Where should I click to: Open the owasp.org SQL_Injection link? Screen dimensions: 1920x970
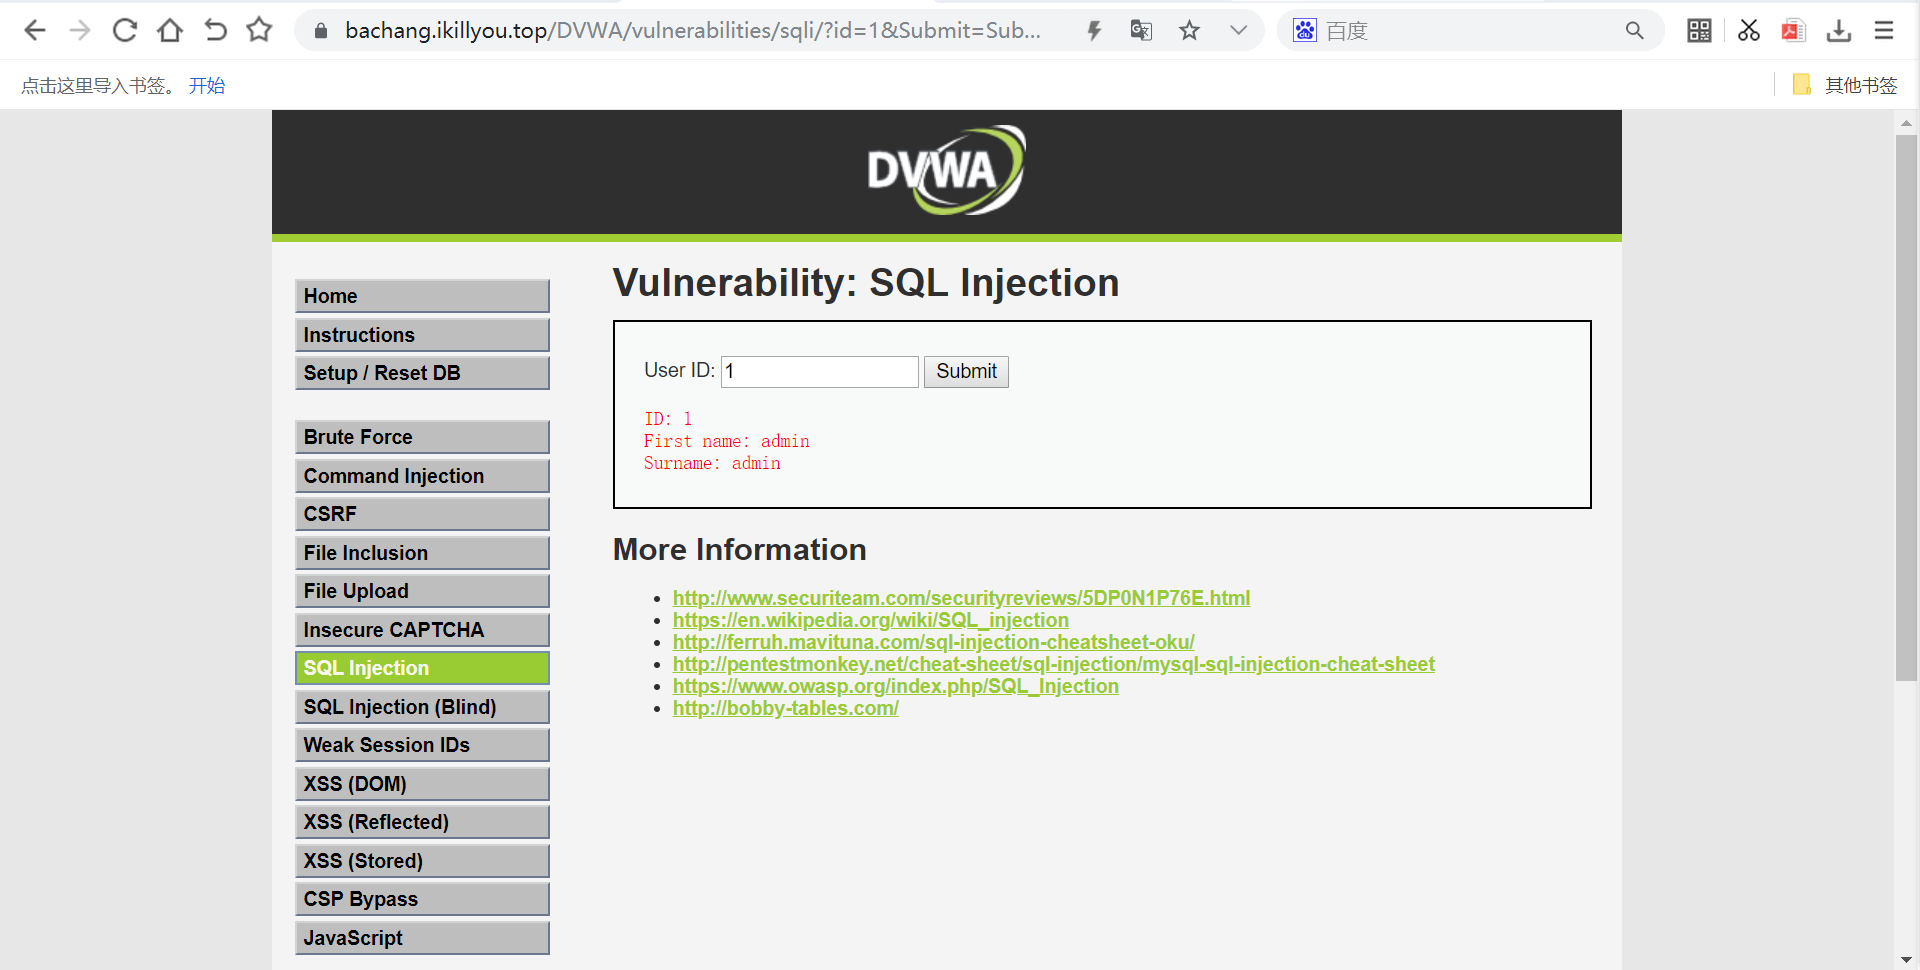pos(896,686)
